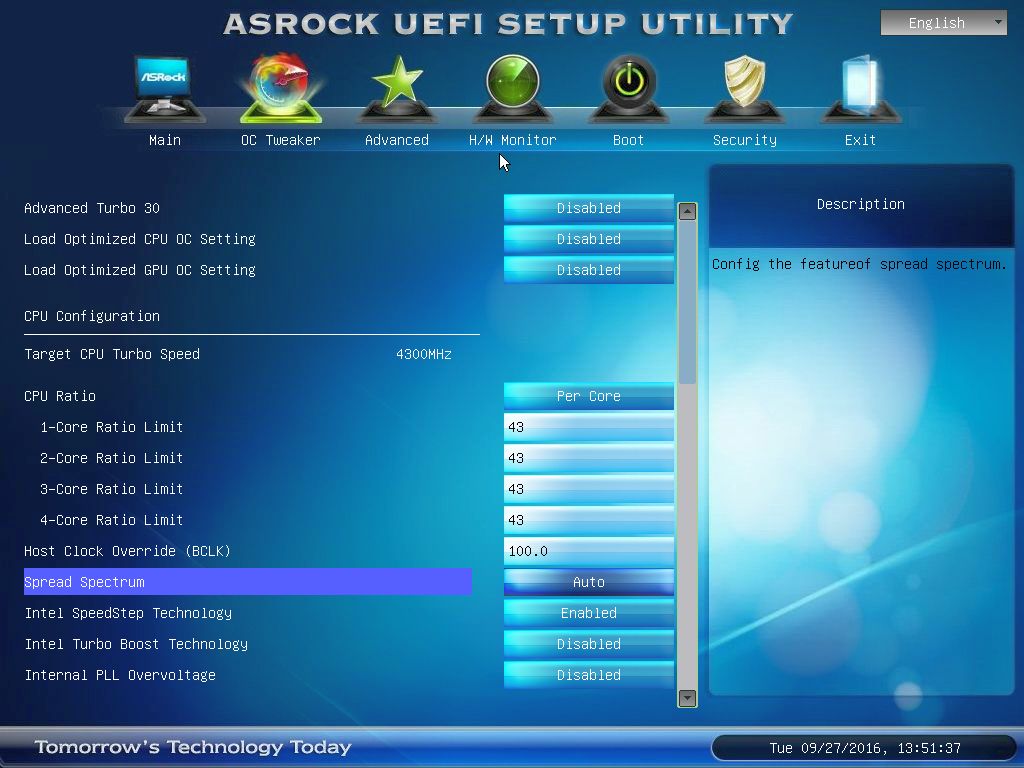Image resolution: width=1024 pixels, height=768 pixels.
Task: Click the Target CPU Turbo Speed label
Action: coord(112,354)
